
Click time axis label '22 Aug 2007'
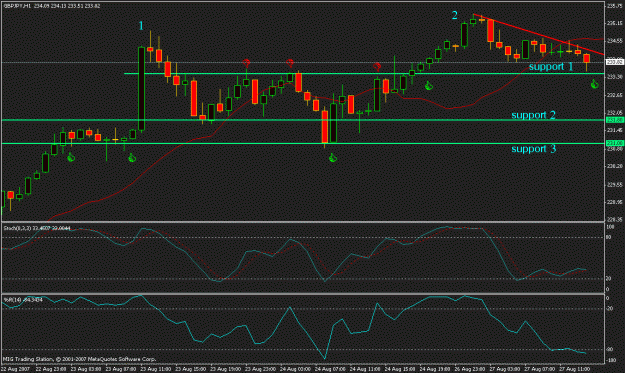[x=14, y=369]
